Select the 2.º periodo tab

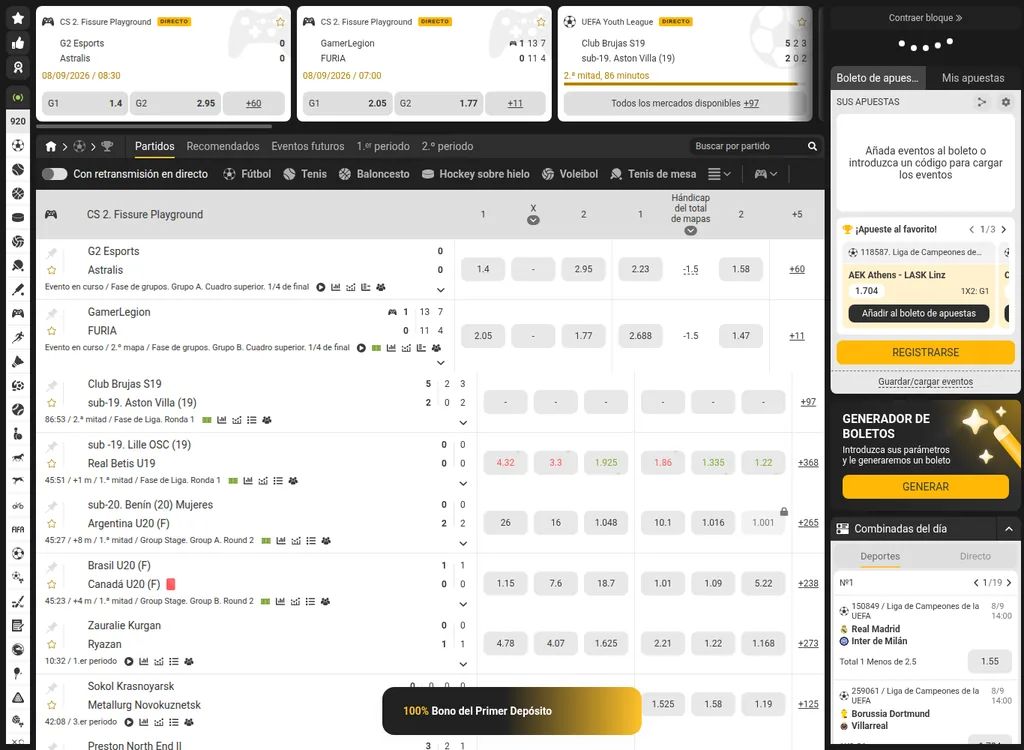(447, 146)
